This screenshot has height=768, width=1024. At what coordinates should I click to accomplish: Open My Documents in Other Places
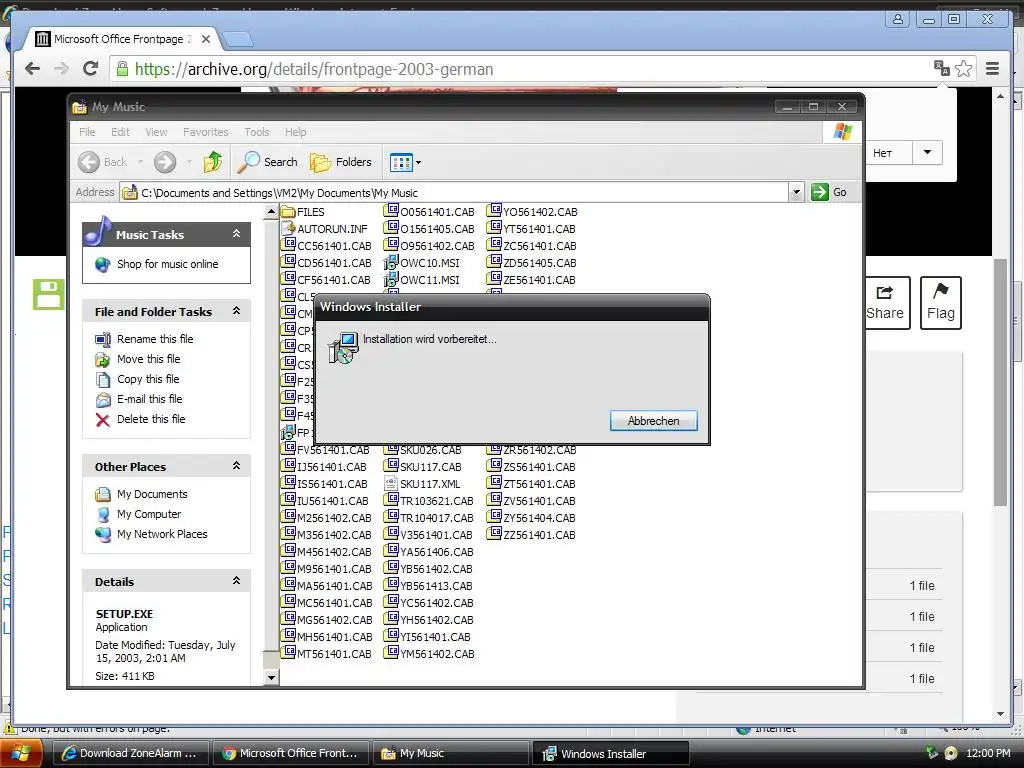pyautogui.click(x=152, y=494)
